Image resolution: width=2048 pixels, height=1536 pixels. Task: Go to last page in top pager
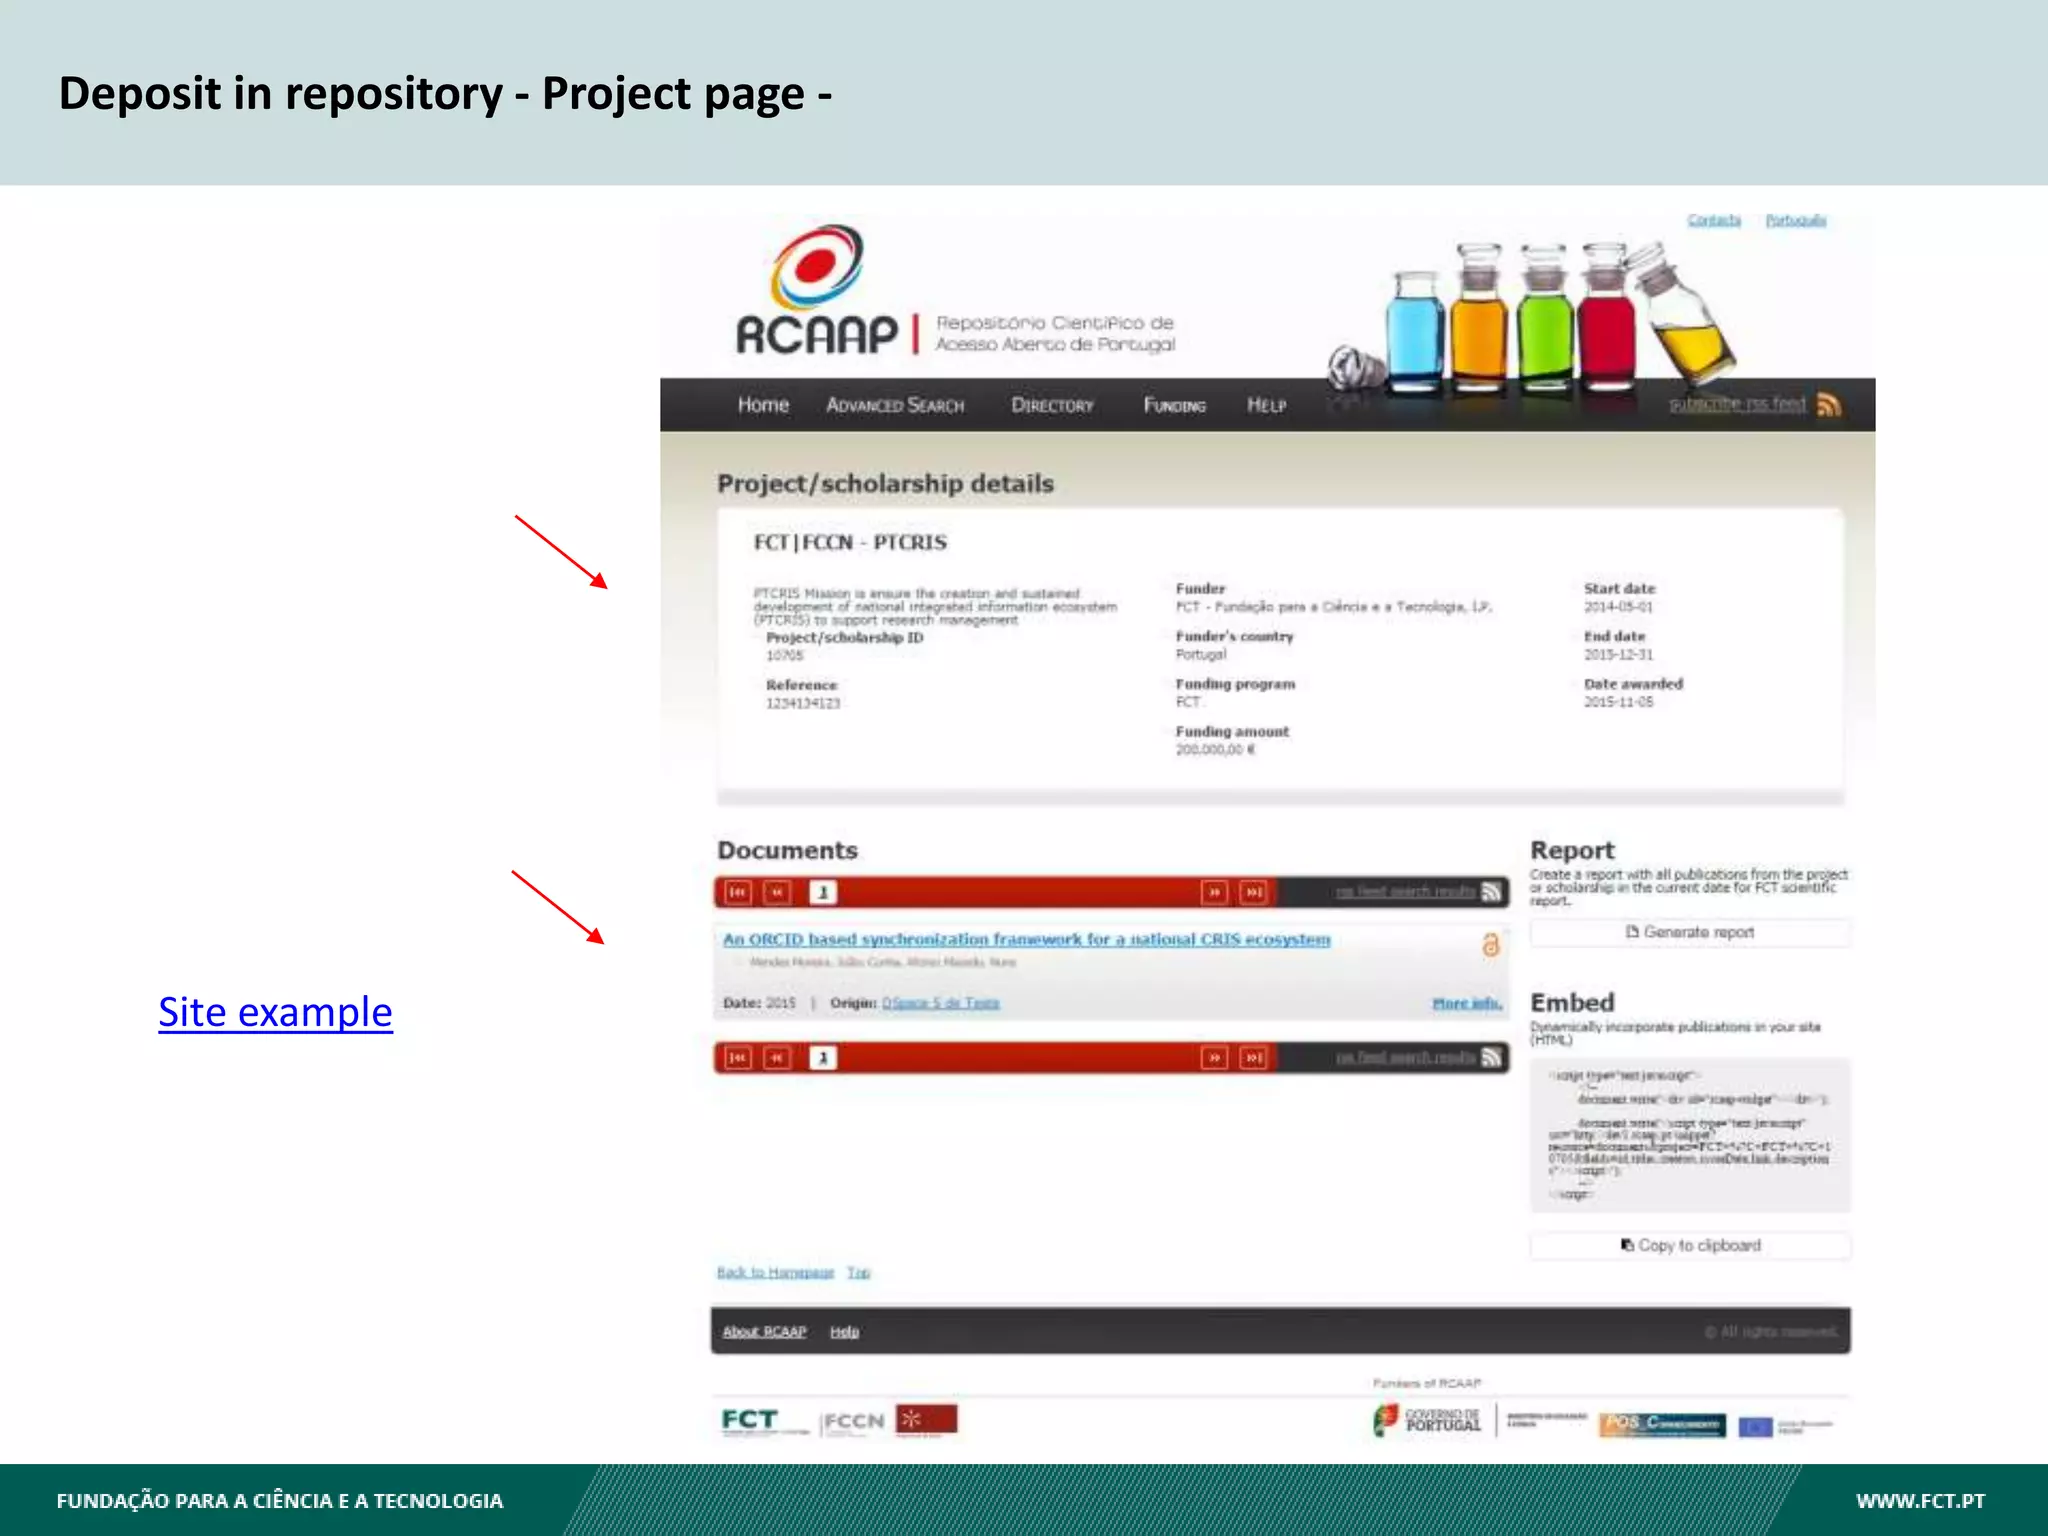(x=1253, y=892)
